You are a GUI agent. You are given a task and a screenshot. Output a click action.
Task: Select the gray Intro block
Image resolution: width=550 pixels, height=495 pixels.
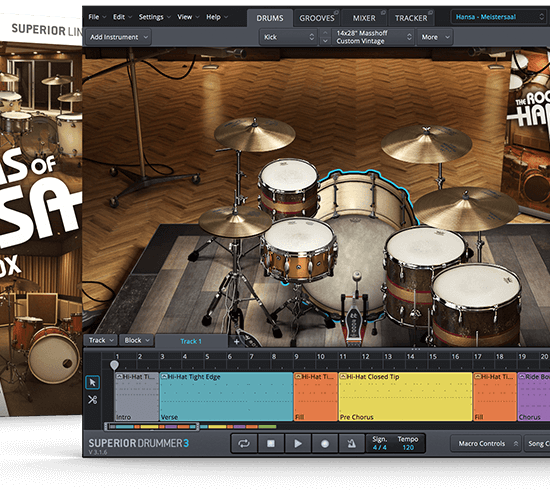pyautogui.click(x=137, y=396)
